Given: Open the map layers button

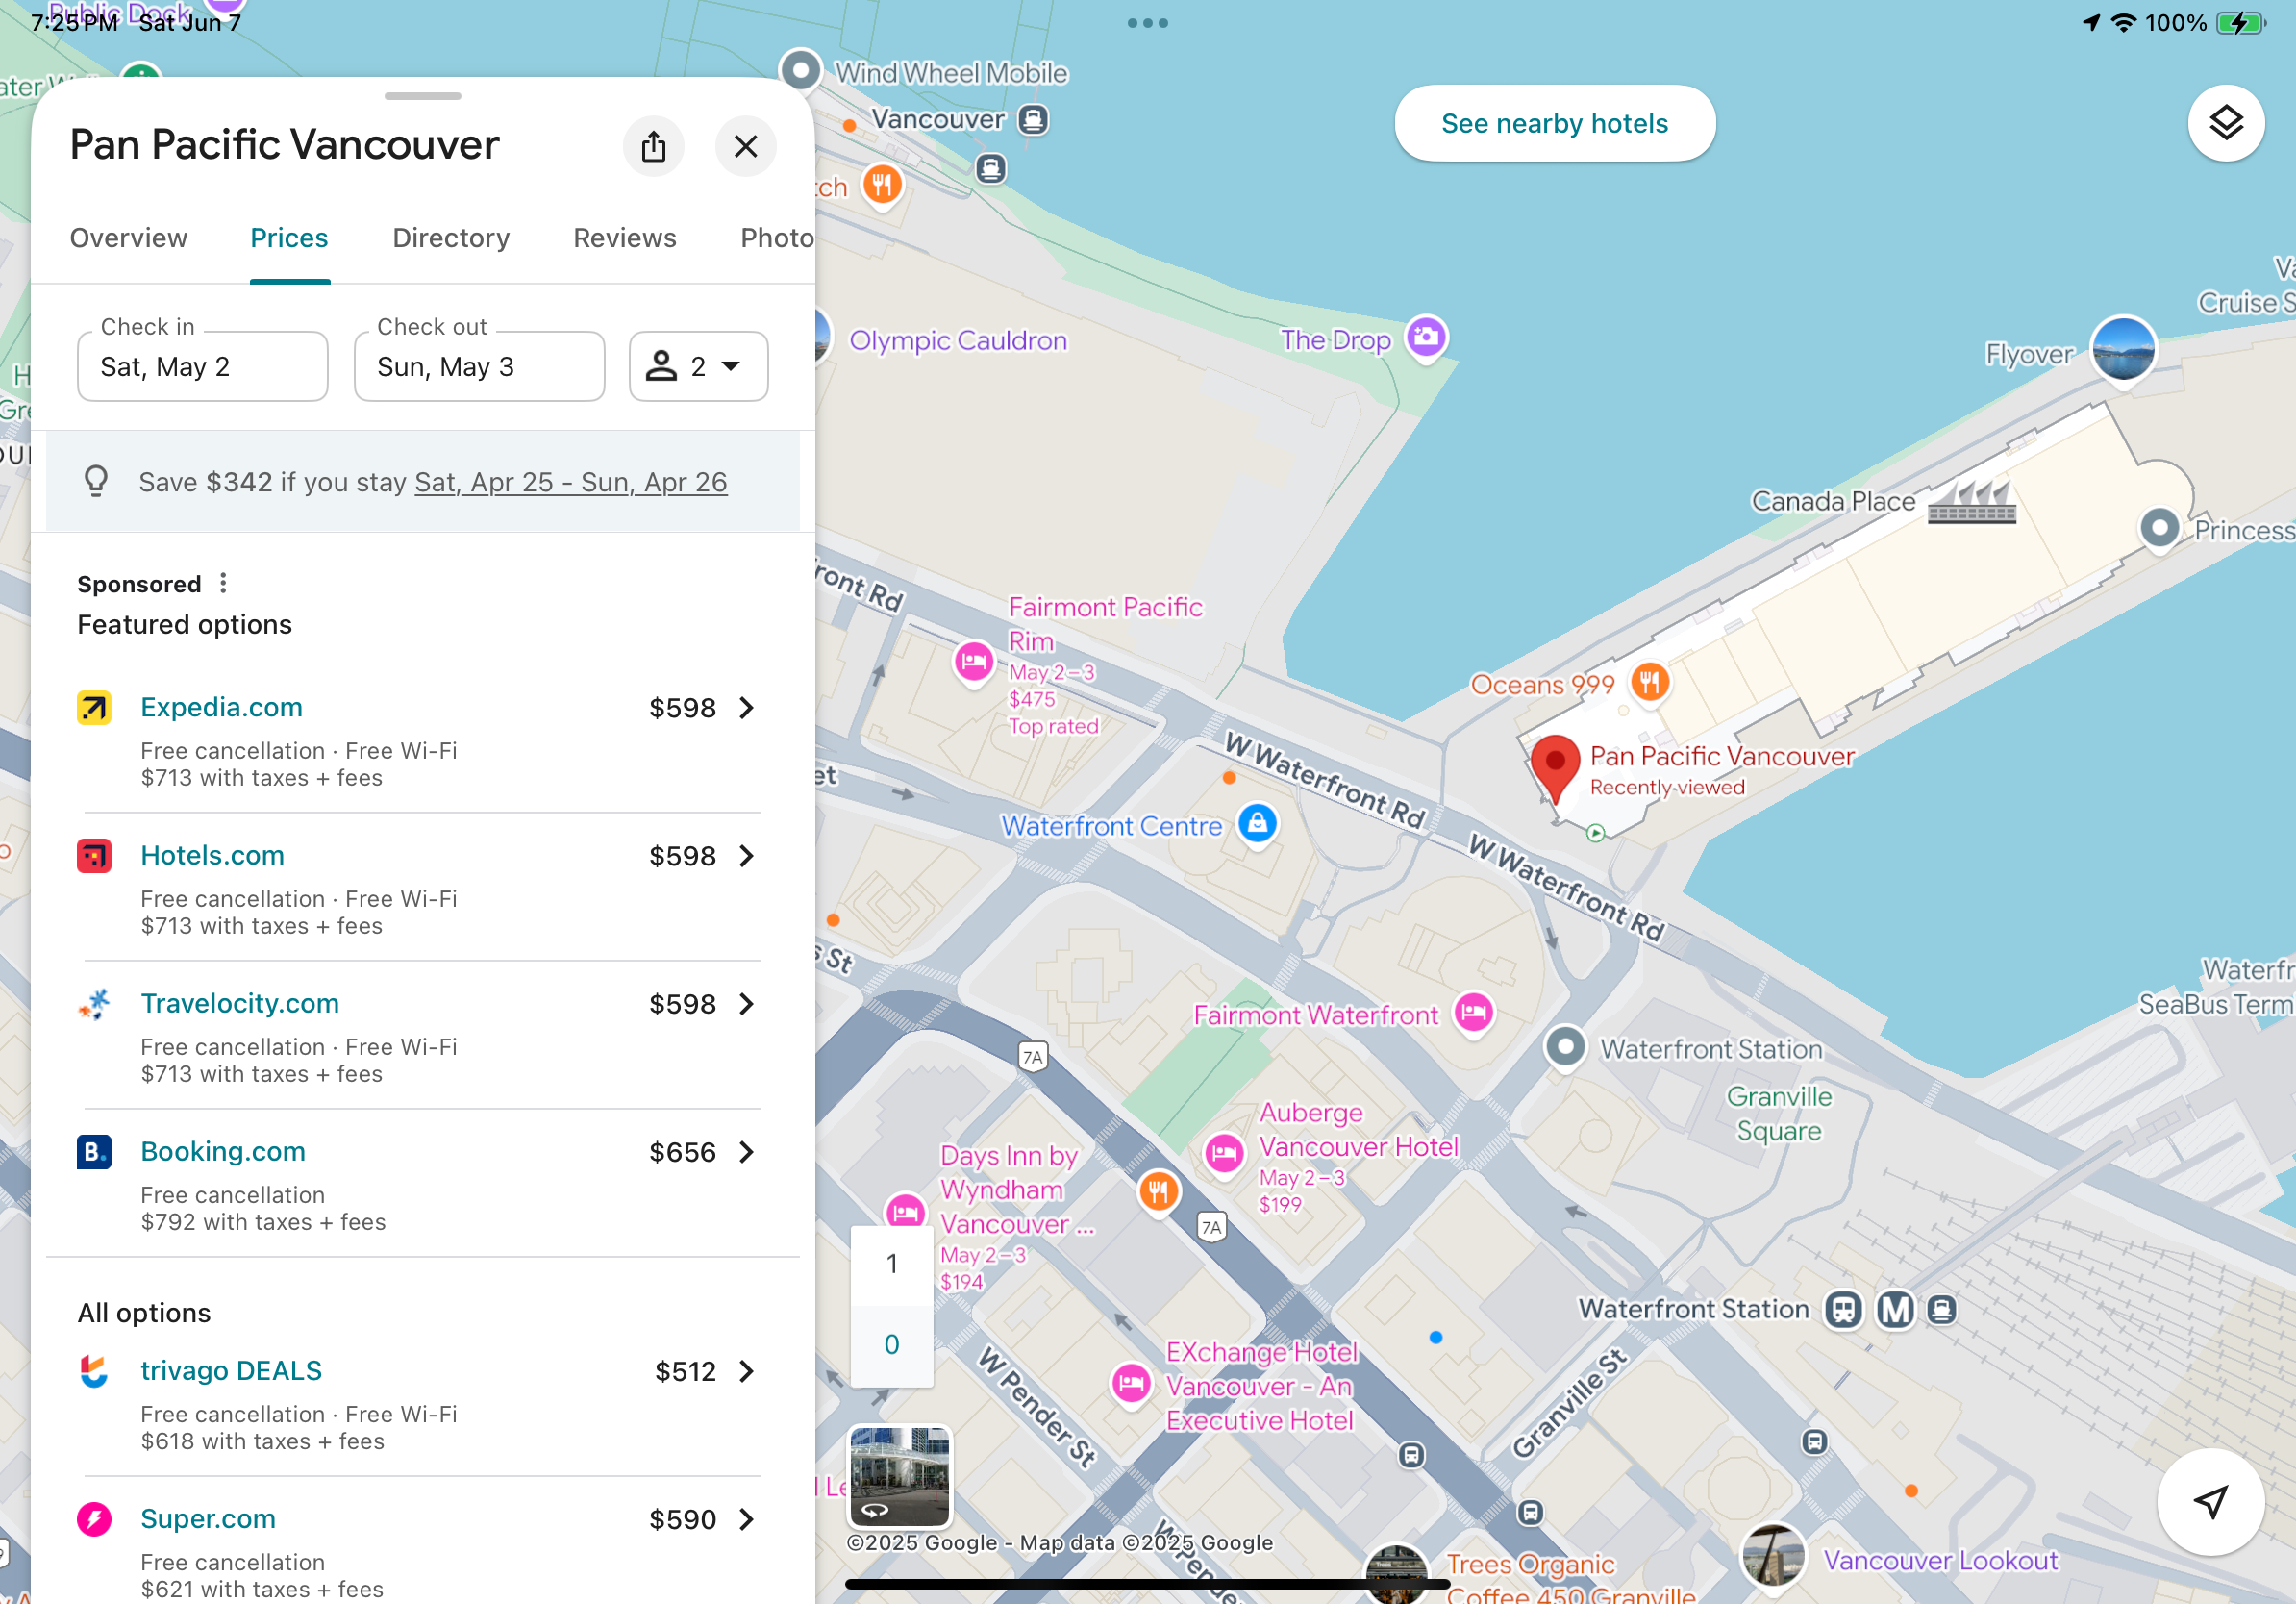Looking at the screenshot, I should [2225, 123].
